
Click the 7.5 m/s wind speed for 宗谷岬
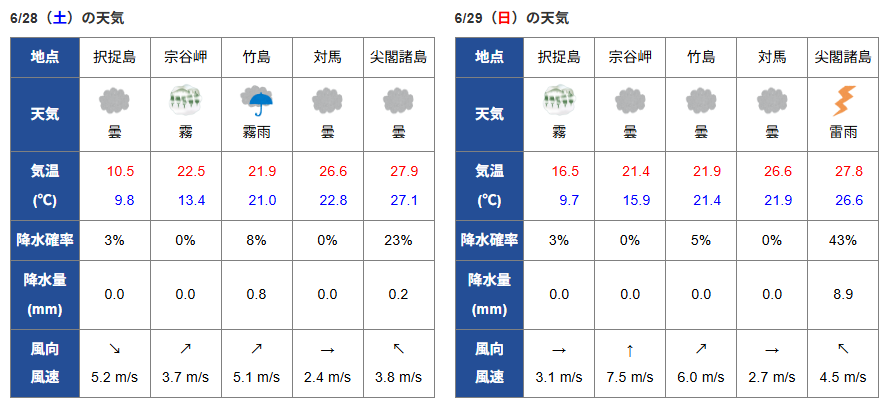pos(630,377)
